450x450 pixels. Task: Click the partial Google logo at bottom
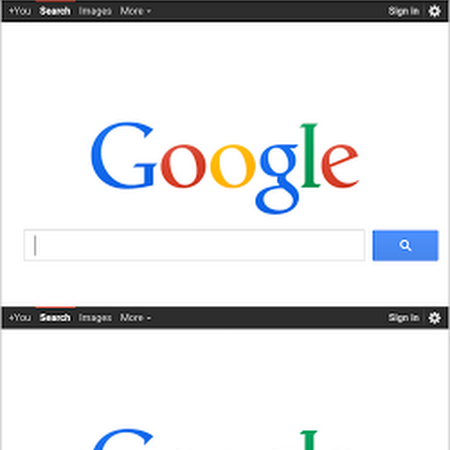tap(224, 439)
